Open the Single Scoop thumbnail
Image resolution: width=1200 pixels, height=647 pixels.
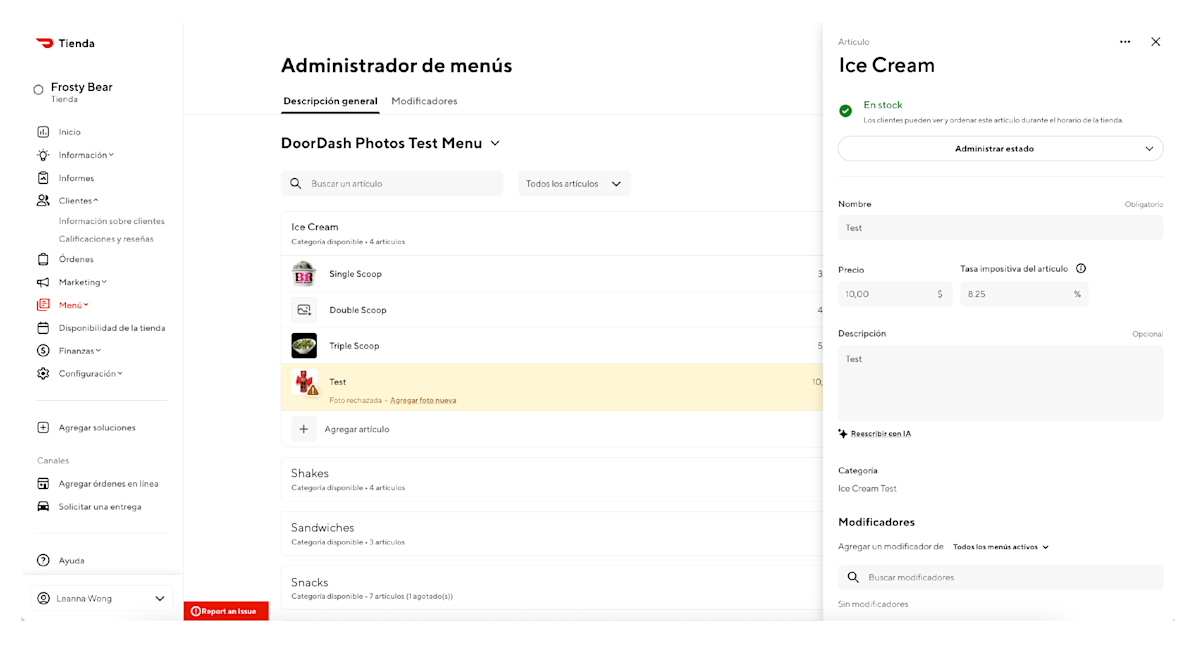click(304, 274)
